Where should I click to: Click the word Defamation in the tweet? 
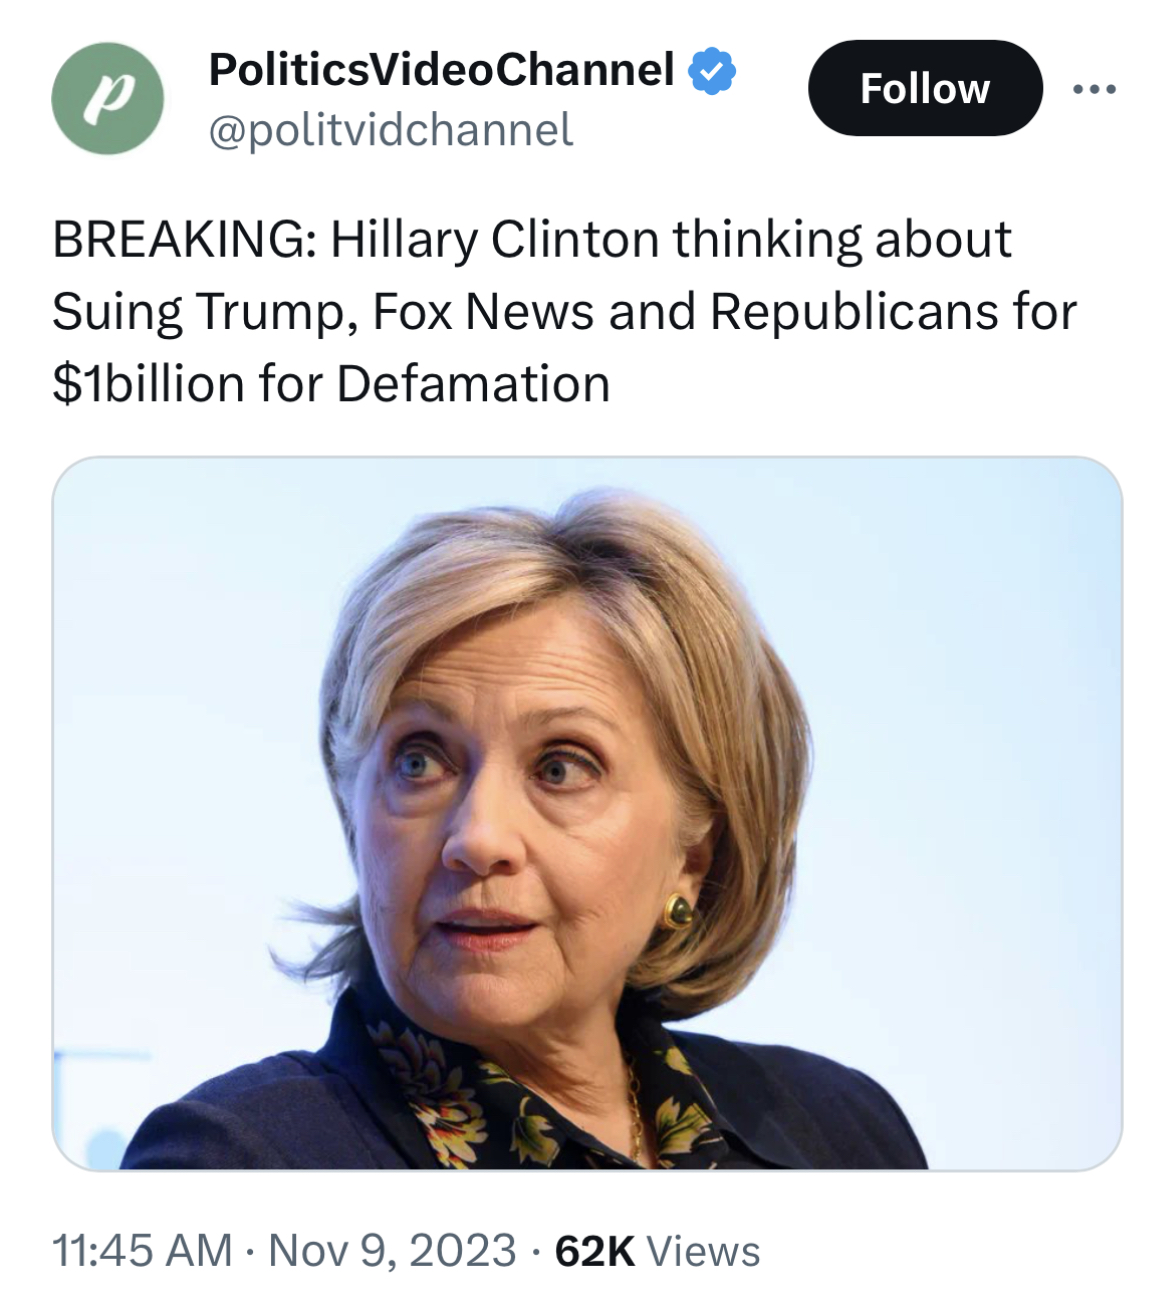coord(473,384)
